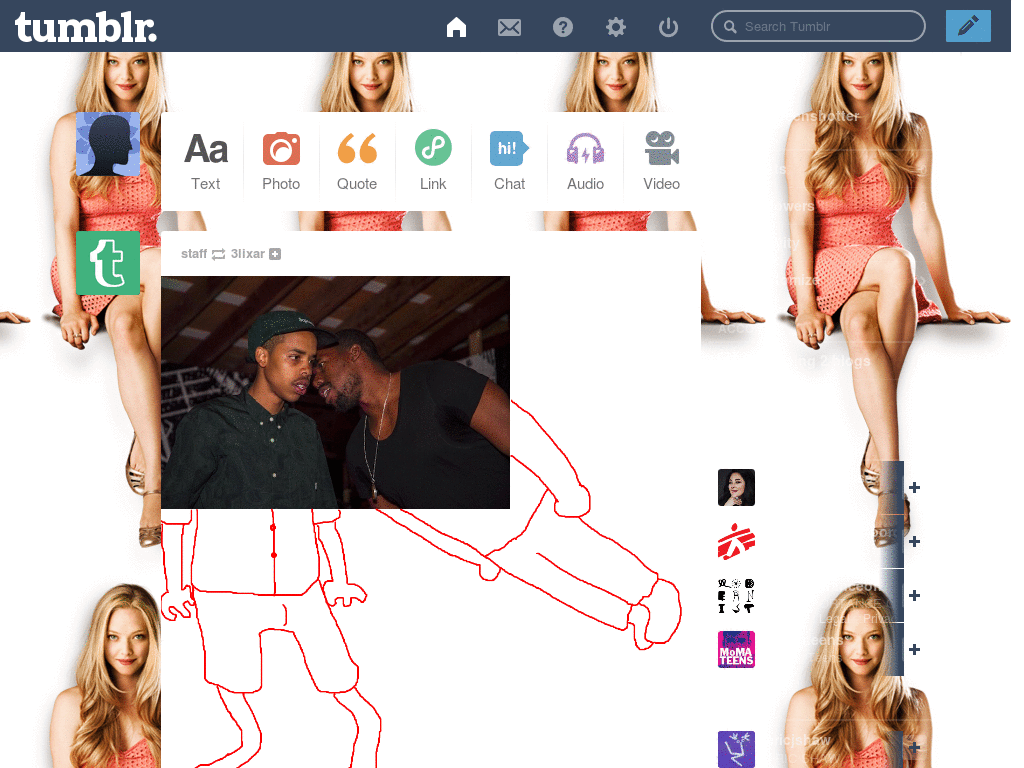Create a new Chat post
1024x768 pixels.
tap(509, 161)
